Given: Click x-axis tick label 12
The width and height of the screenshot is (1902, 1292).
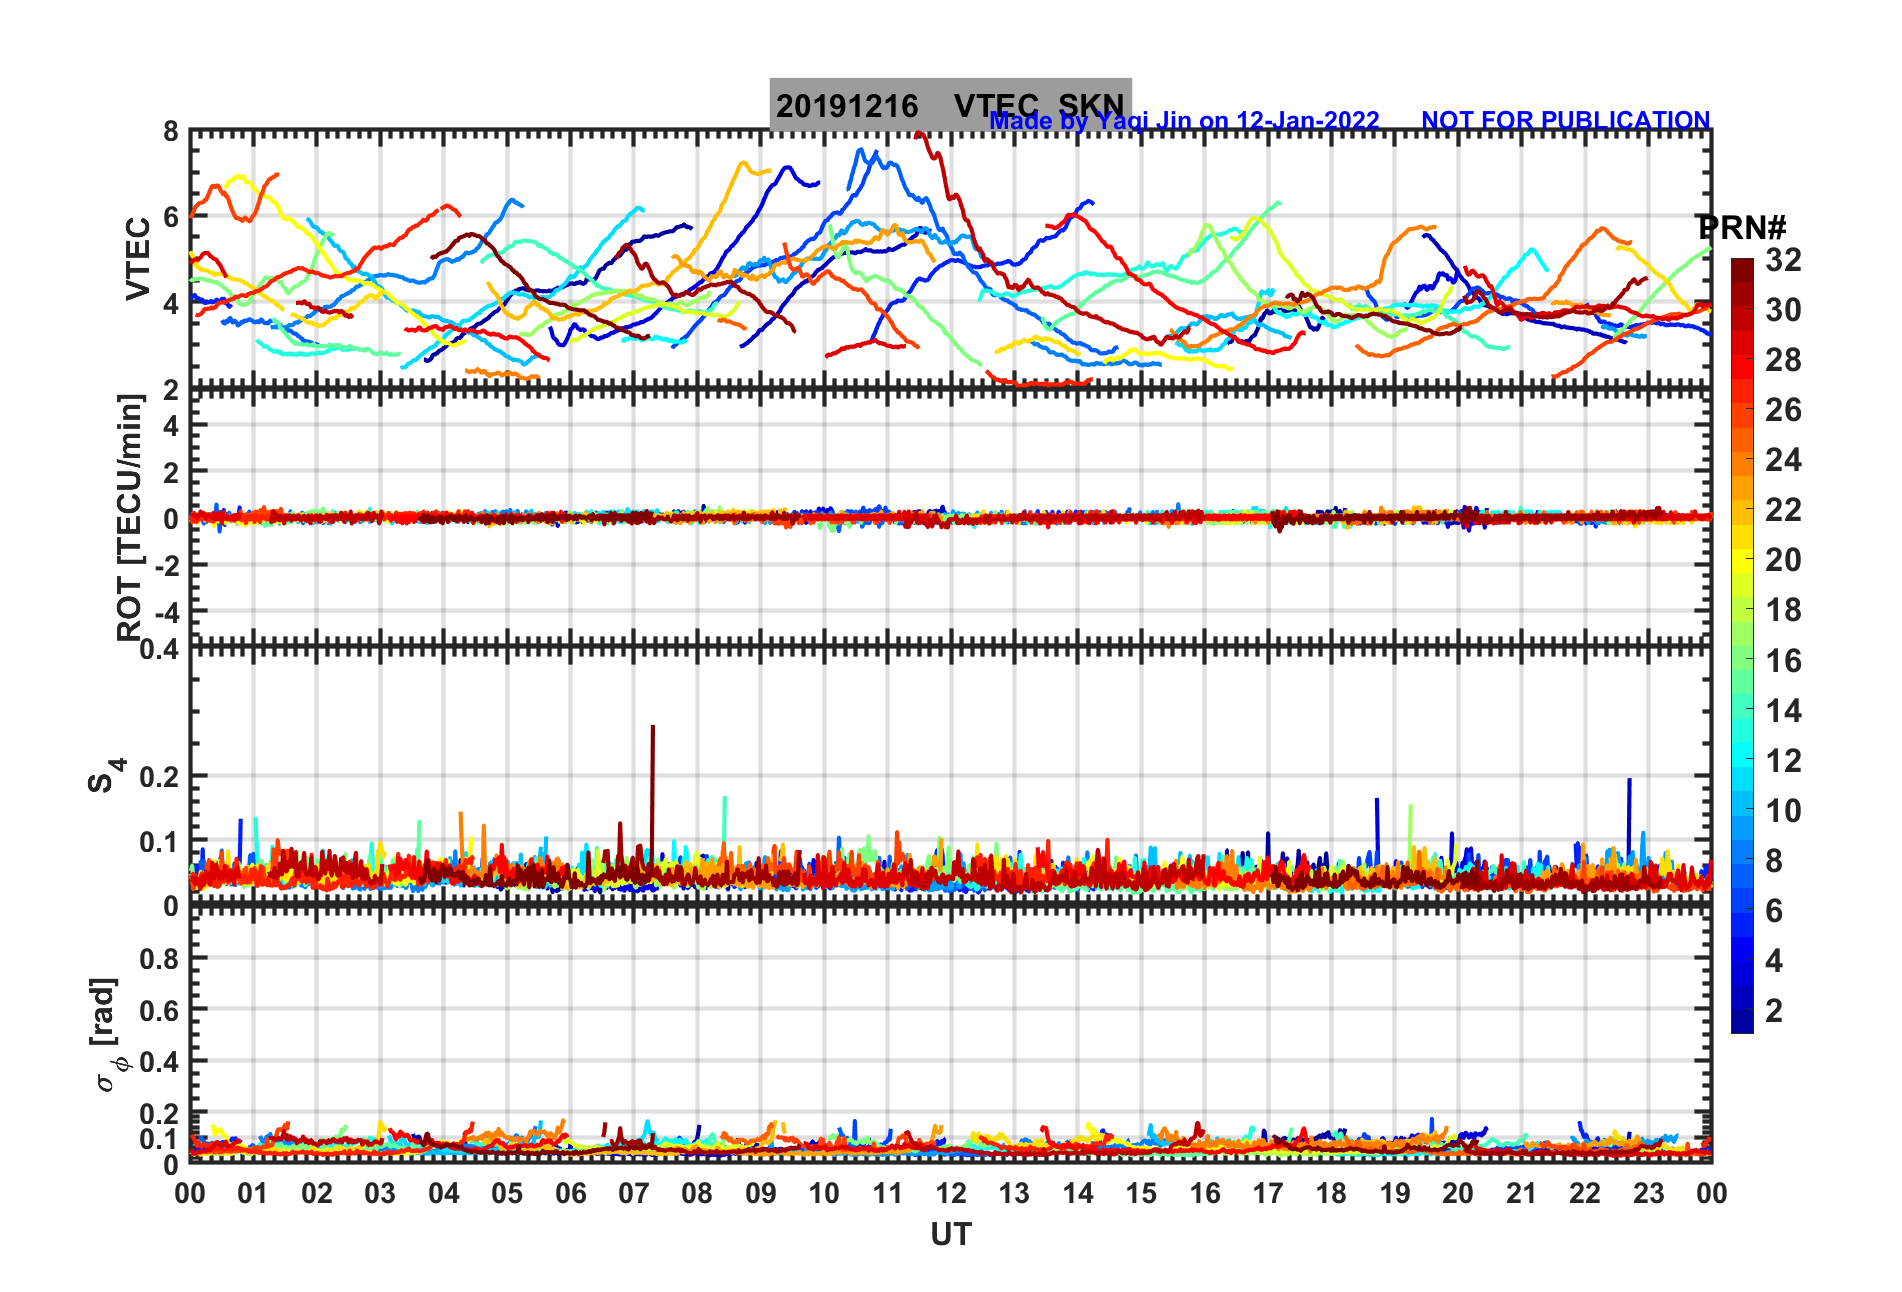Looking at the screenshot, I should (951, 1193).
